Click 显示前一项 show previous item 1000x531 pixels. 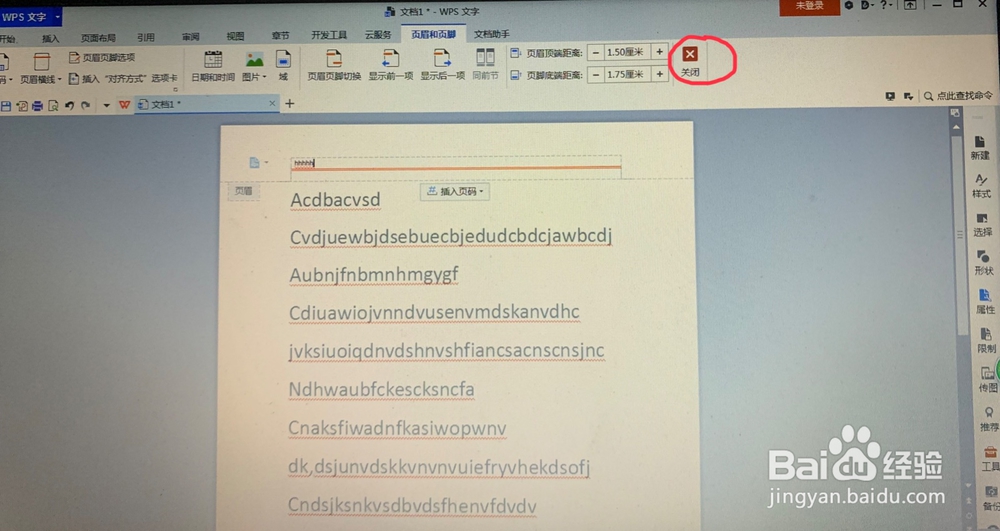point(390,66)
